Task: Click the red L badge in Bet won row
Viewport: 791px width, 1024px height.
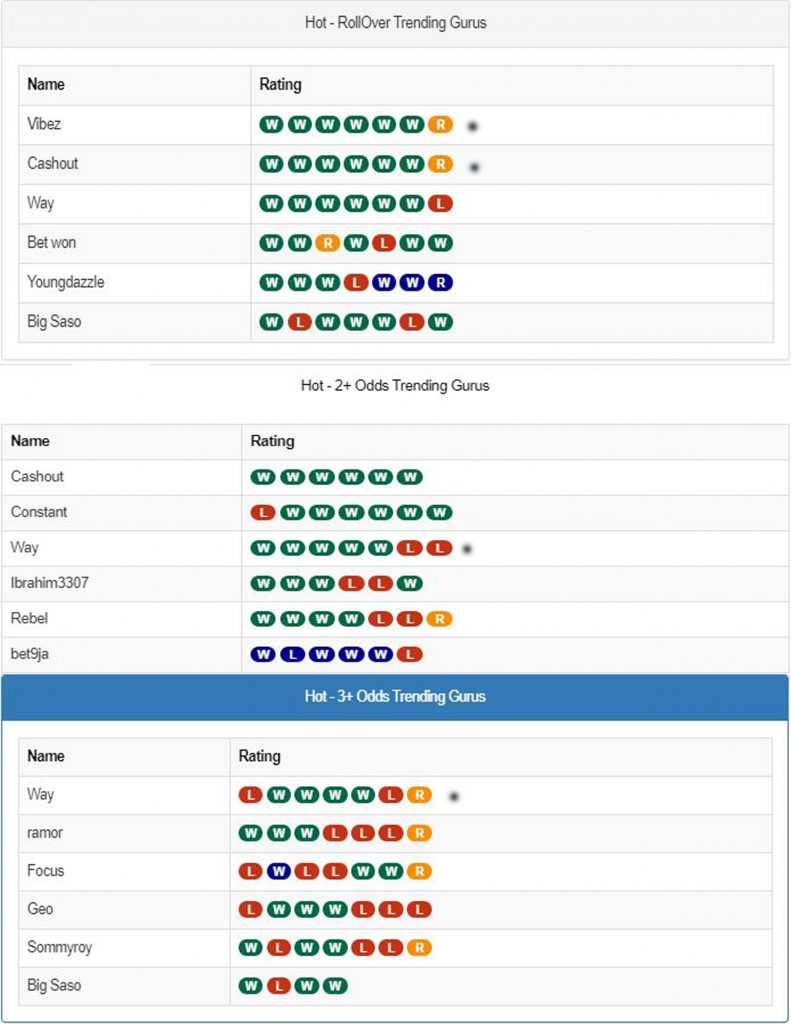Action: pyautogui.click(x=384, y=243)
